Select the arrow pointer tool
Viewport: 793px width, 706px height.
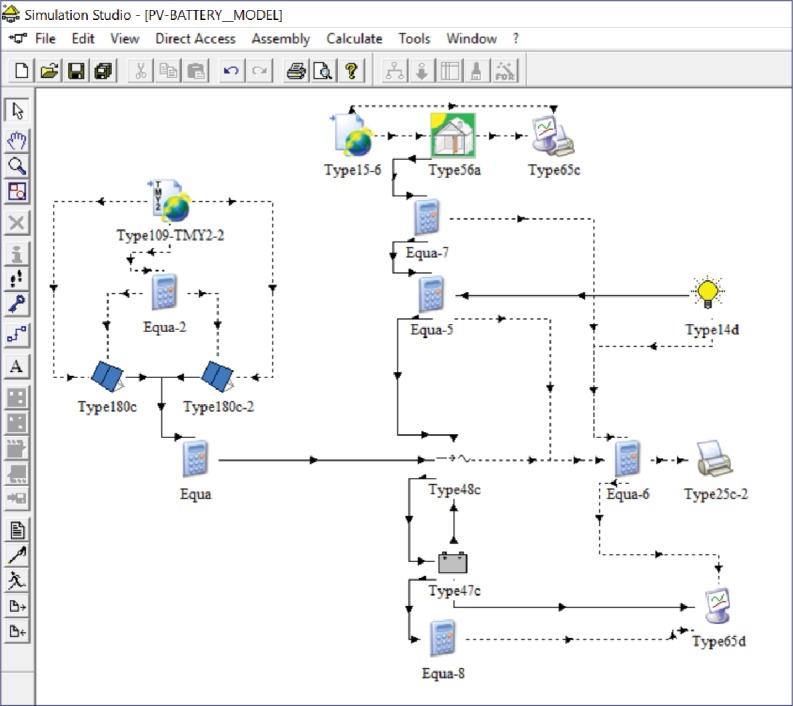pos(17,110)
